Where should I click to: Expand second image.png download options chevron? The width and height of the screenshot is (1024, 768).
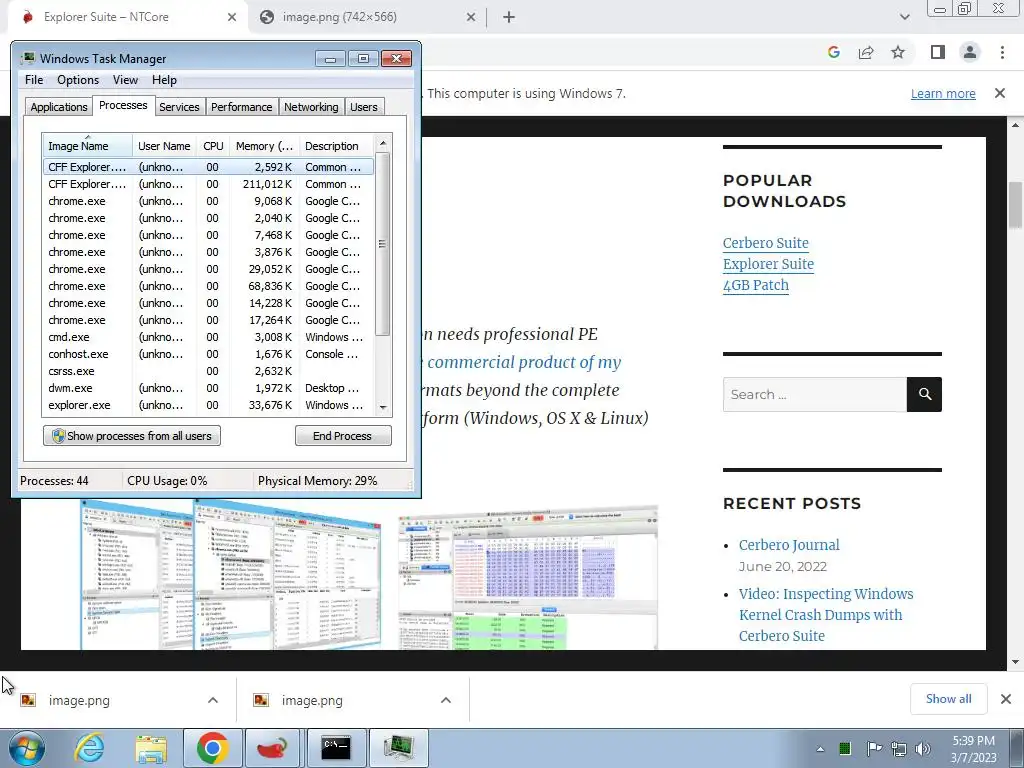(446, 700)
